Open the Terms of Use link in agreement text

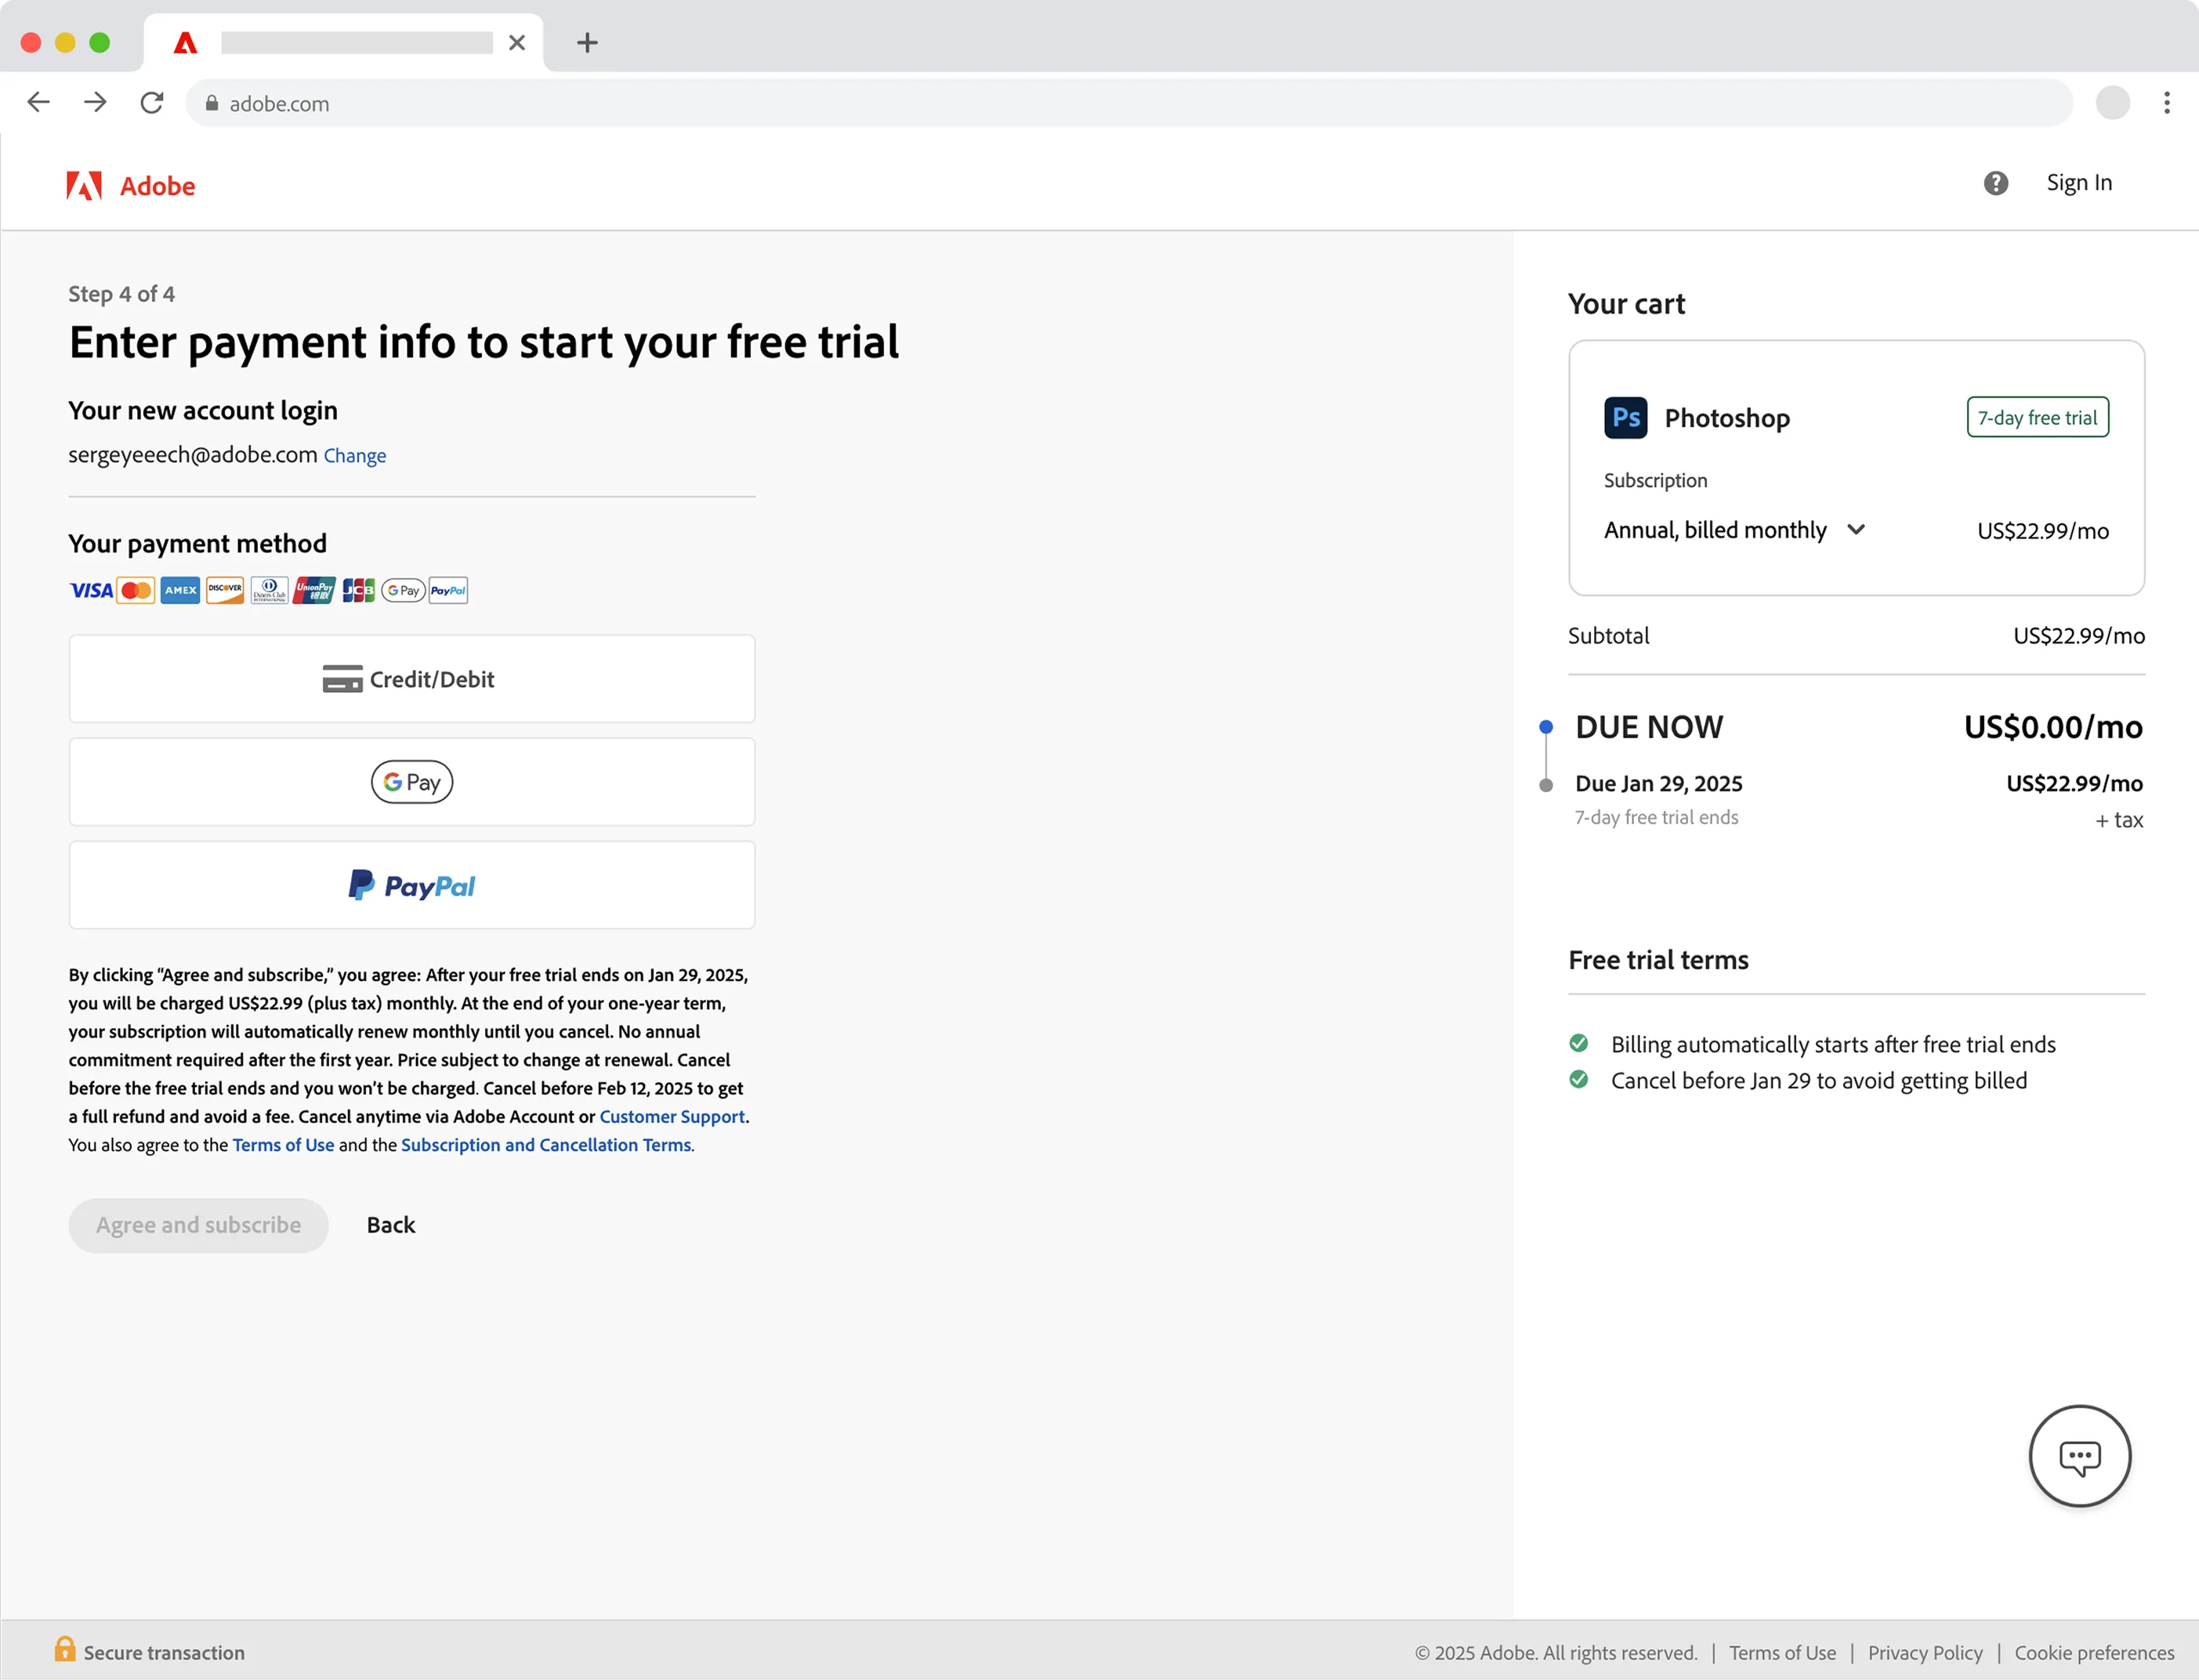click(x=283, y=1145)
